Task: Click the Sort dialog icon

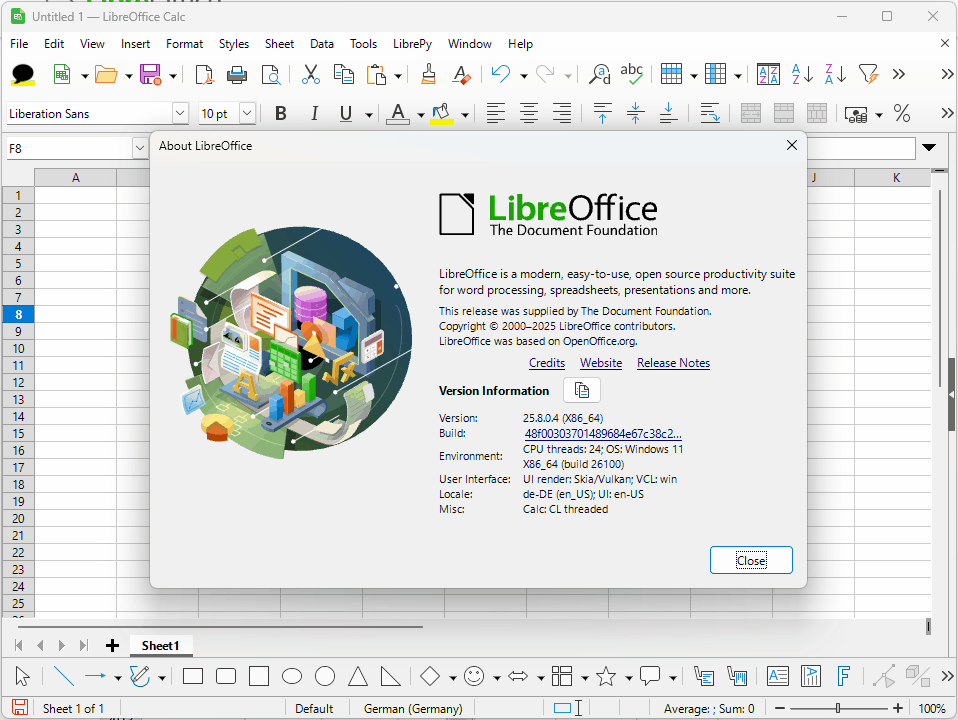Action: [768, 75]
